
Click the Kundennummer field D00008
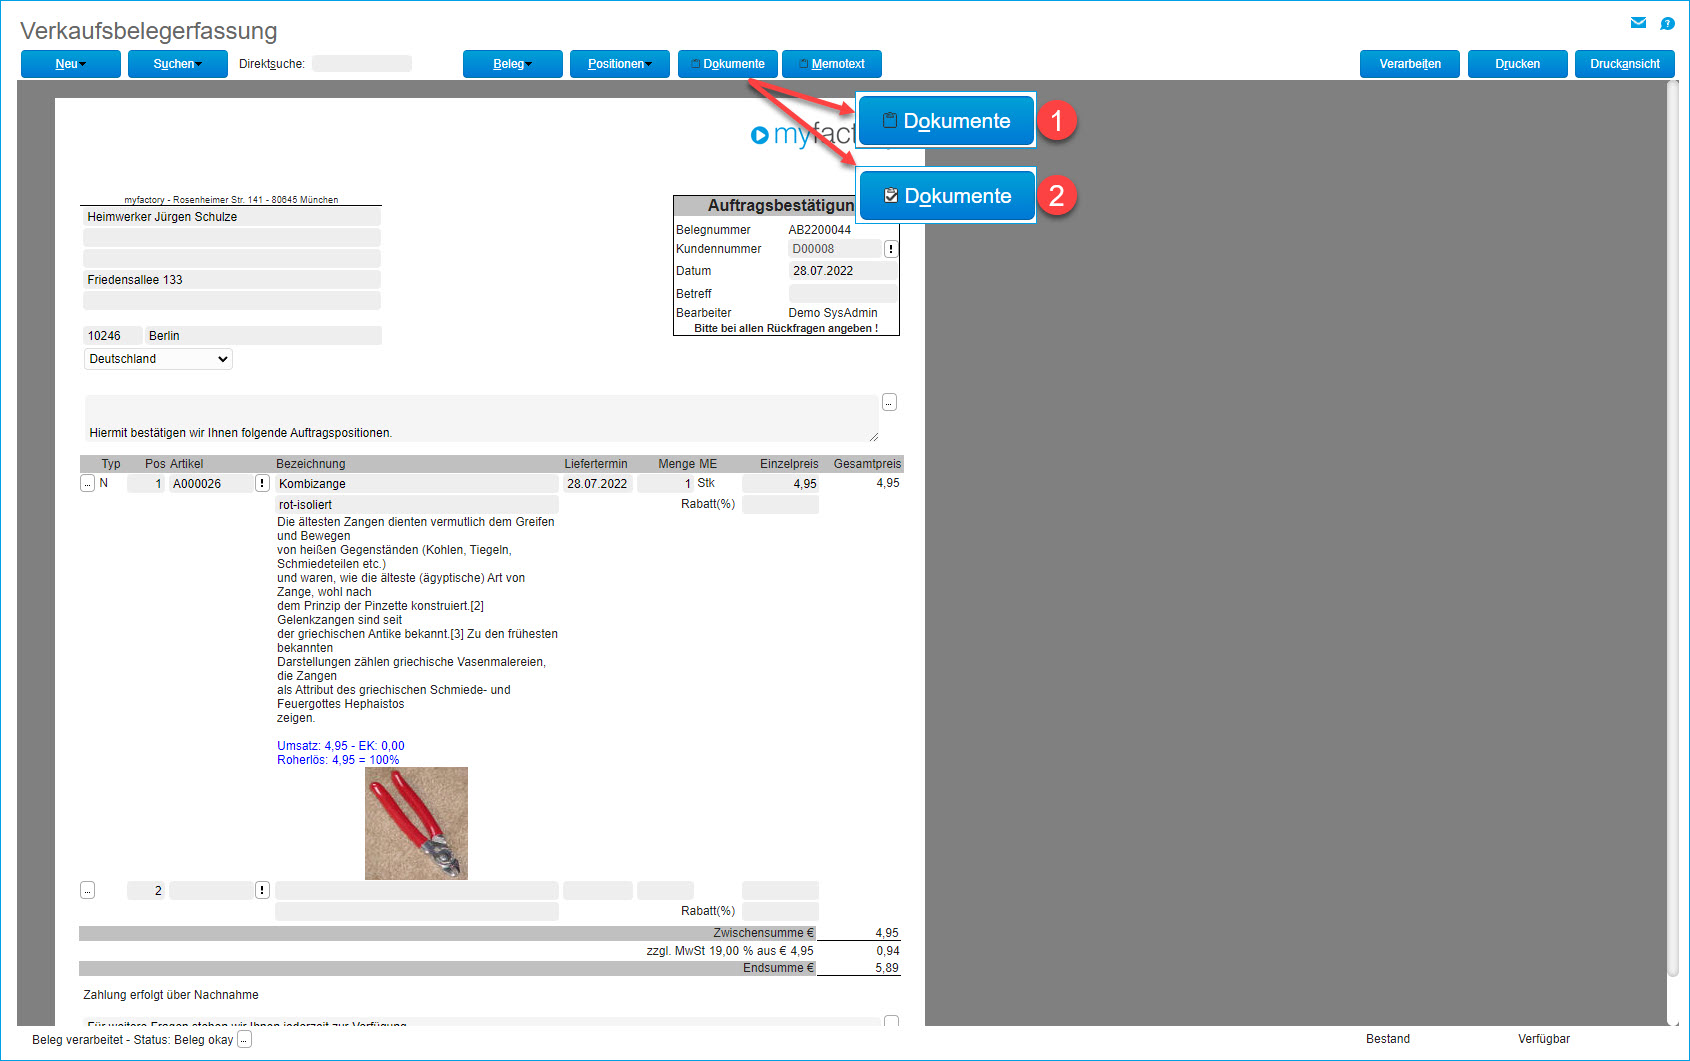835,249
